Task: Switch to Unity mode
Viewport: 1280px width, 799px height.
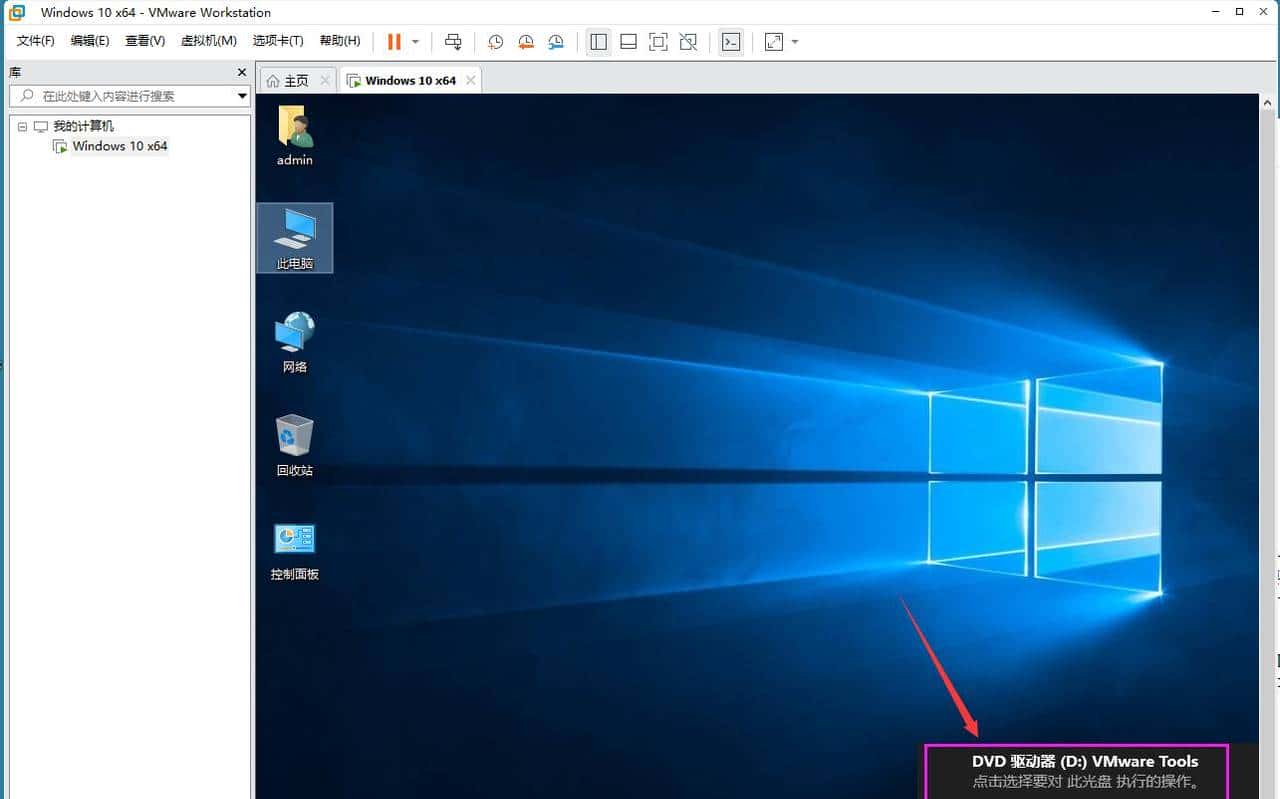Action: pos(688,41)
